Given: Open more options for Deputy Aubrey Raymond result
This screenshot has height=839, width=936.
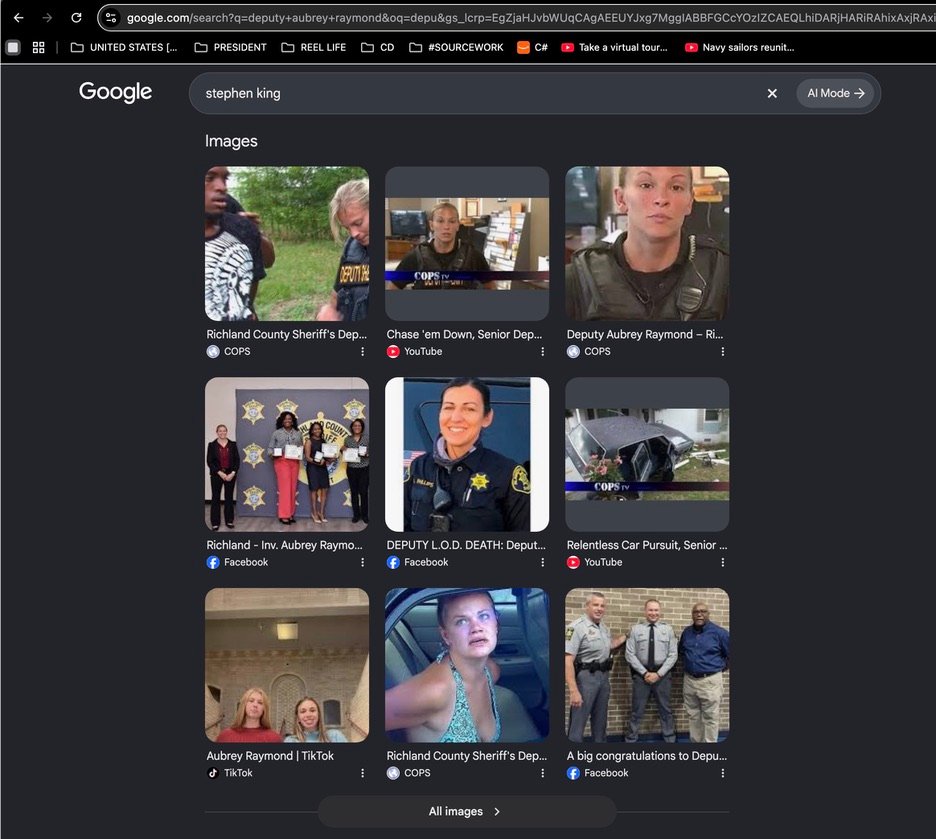Looking at the screenshot, I should coord(722,351).
